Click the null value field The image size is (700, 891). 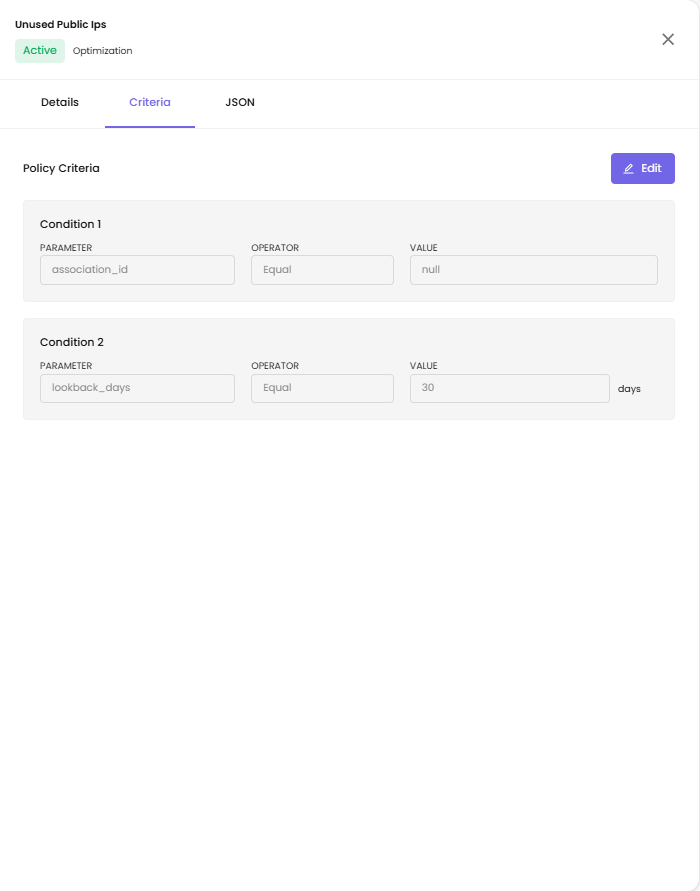pyautogui.click(x=533, y=270)
